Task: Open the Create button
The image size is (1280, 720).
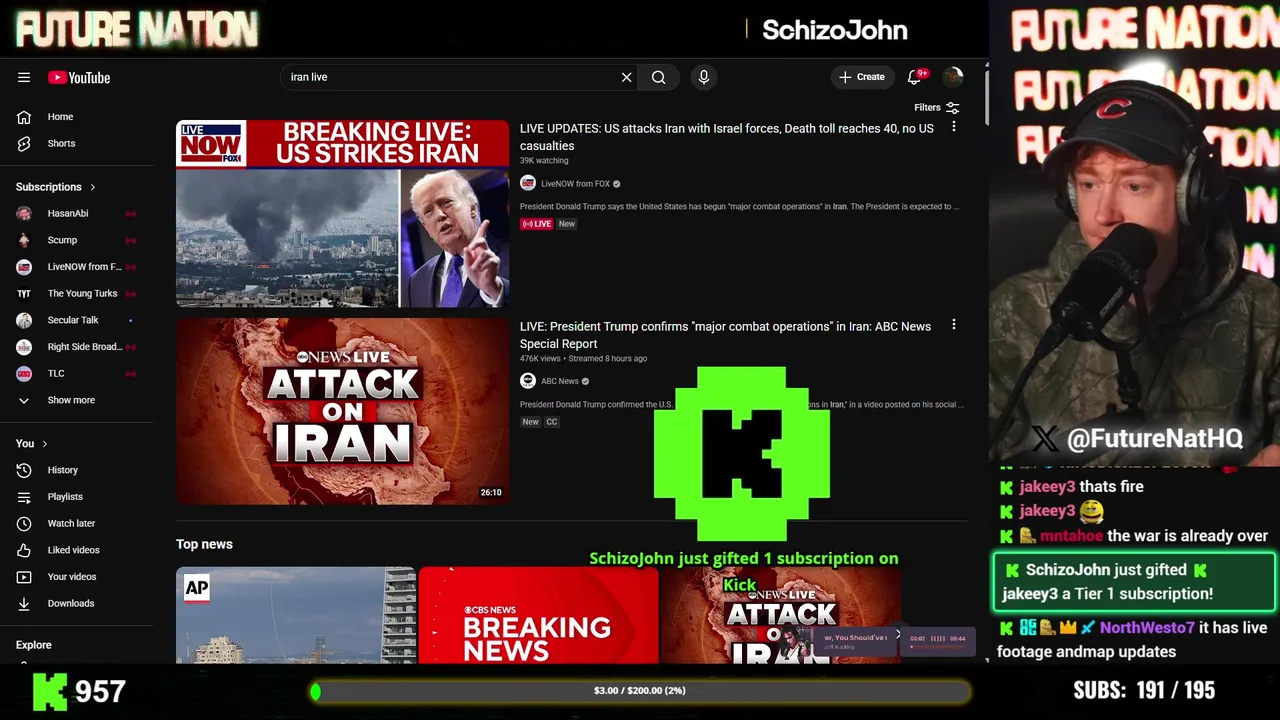Action: coord(861,77)
